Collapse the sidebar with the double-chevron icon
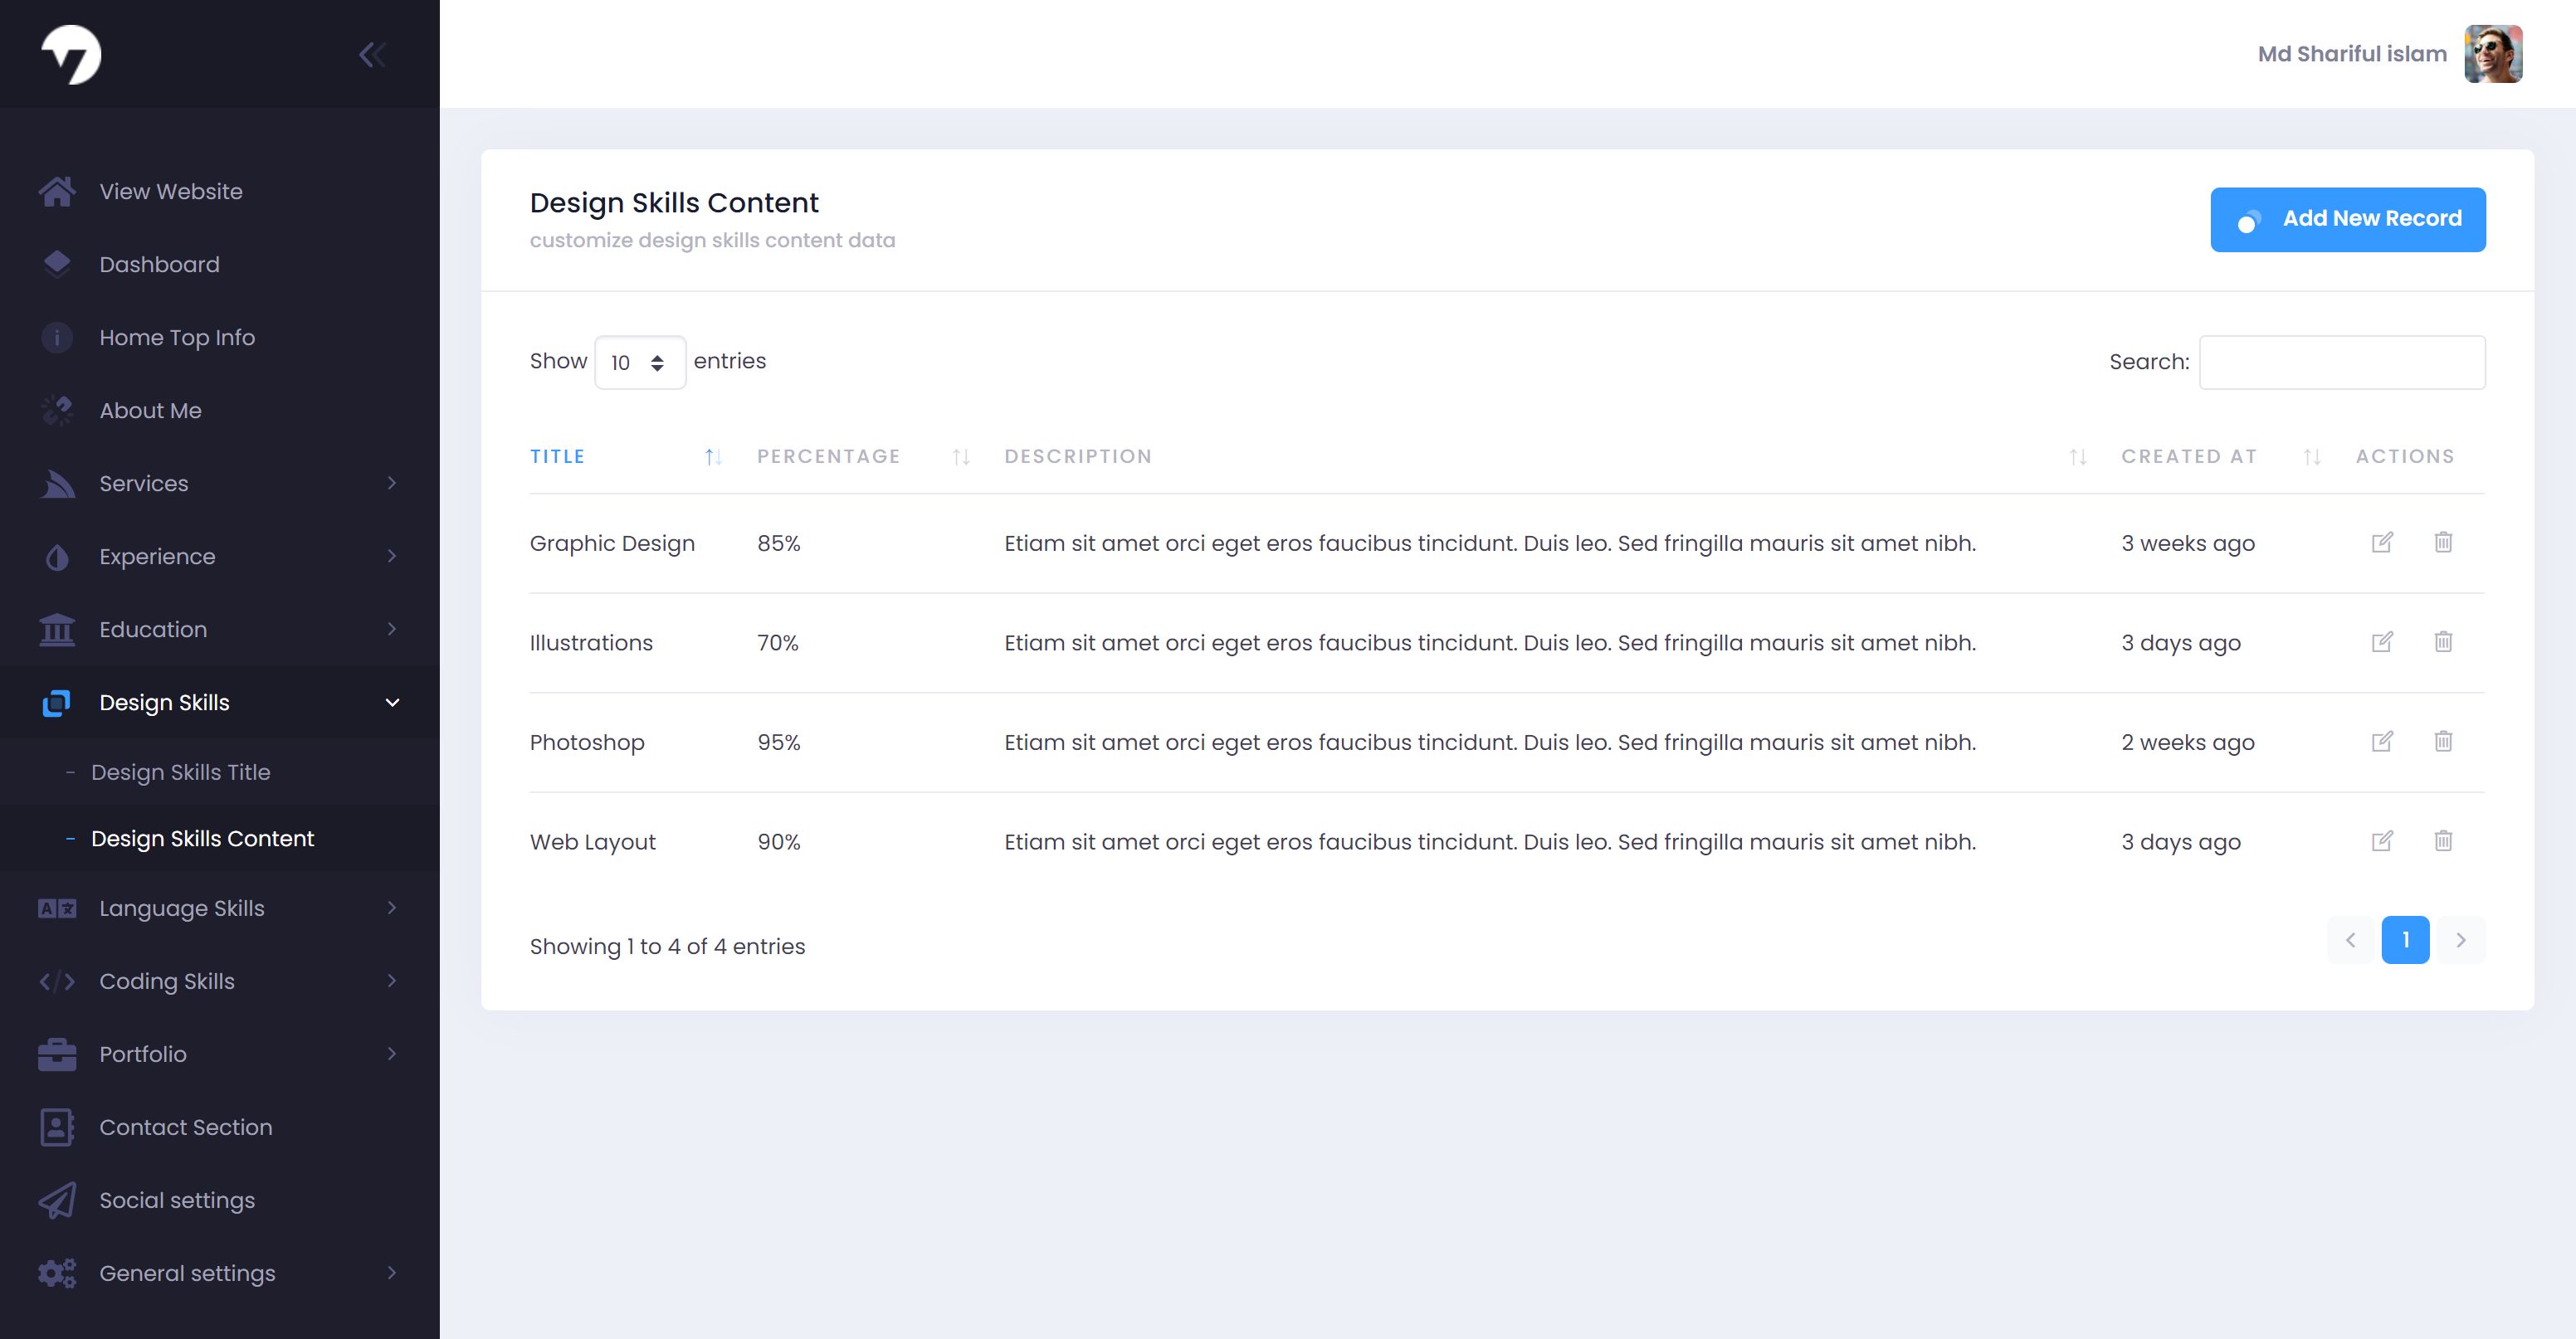Image resolution: width=2576 pixels, height=1339 pixels. [372, 54]
